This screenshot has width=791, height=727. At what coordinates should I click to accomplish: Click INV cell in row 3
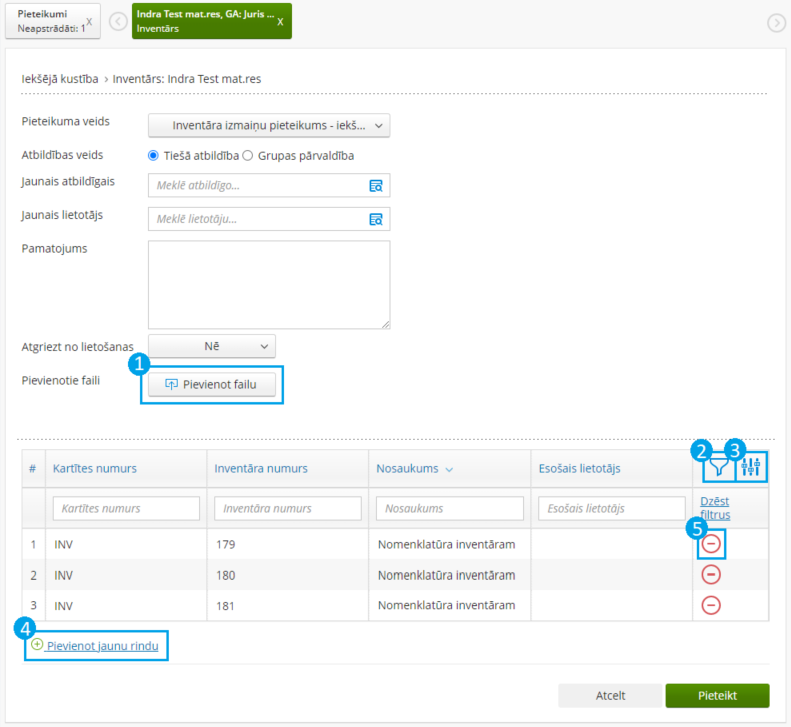(x=64, y=606)
